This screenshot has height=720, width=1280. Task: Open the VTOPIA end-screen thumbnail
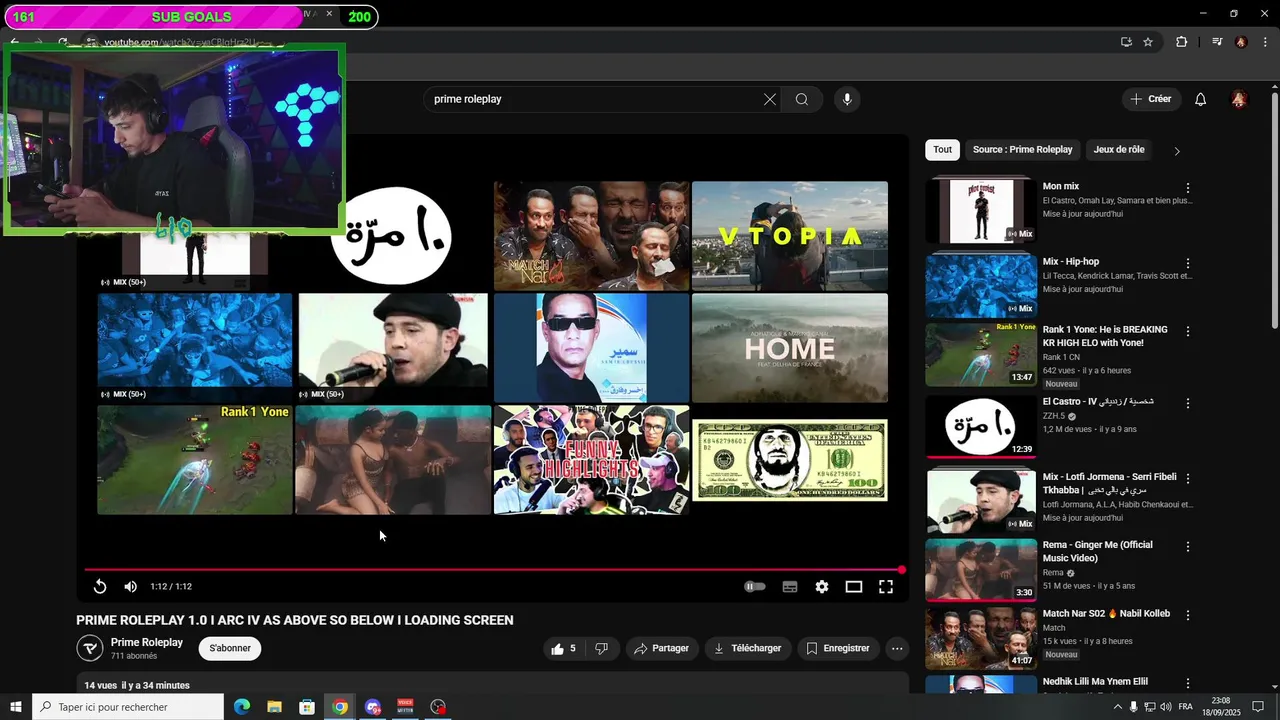[x=790, y=236]
